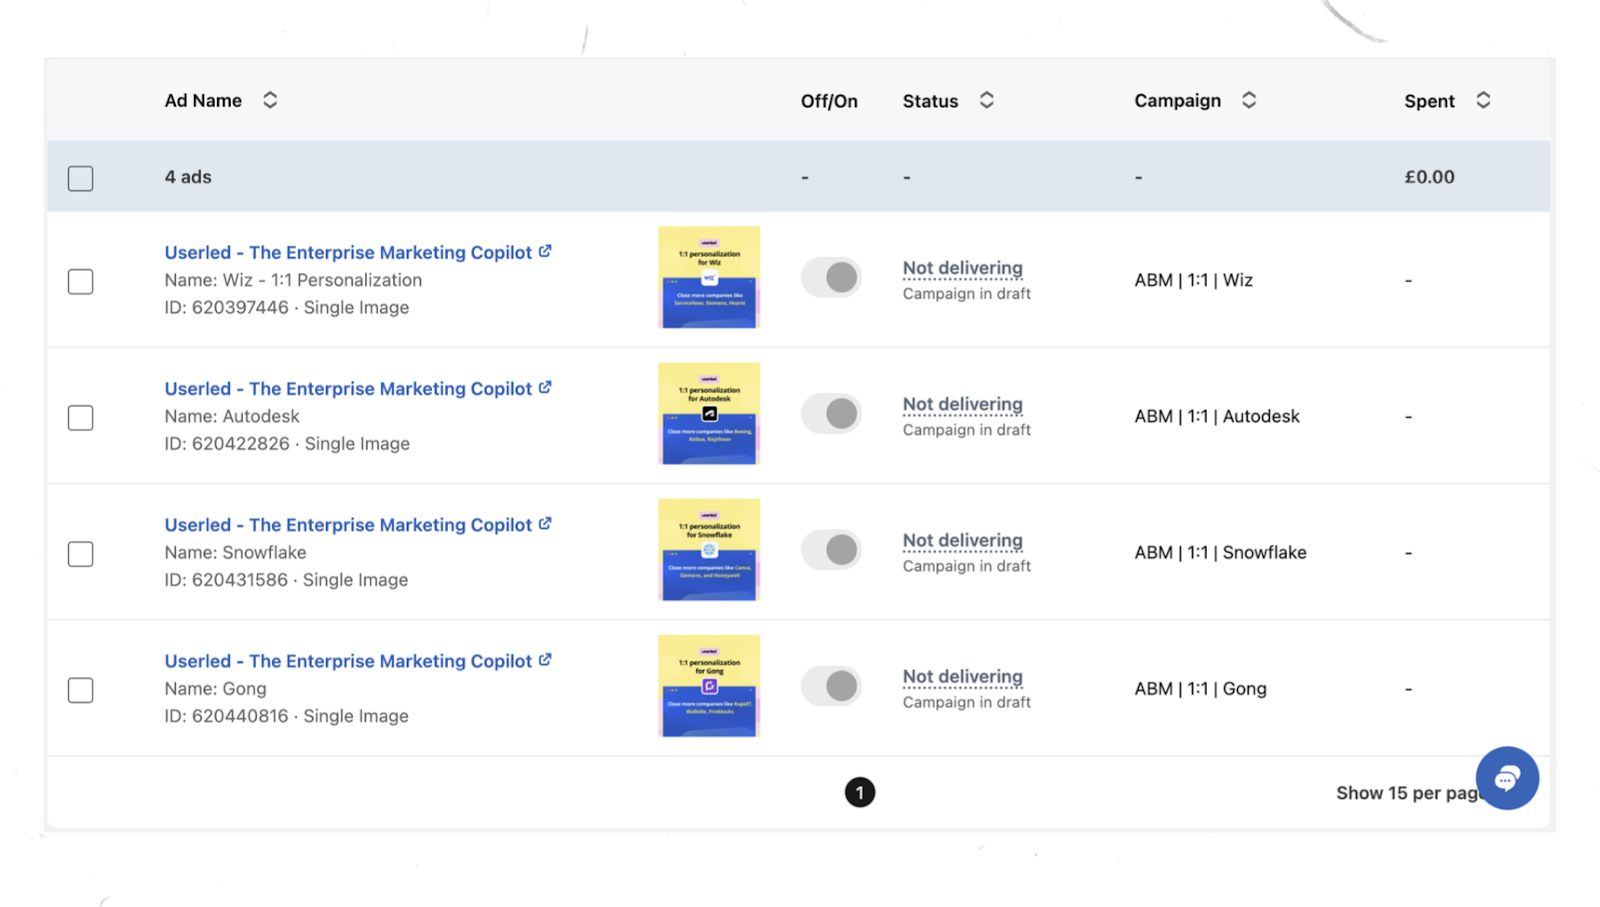The height and width of the screenshot is (907, 1600).
Task: Click the Ad Name column header
Action: tap(203, 100)
